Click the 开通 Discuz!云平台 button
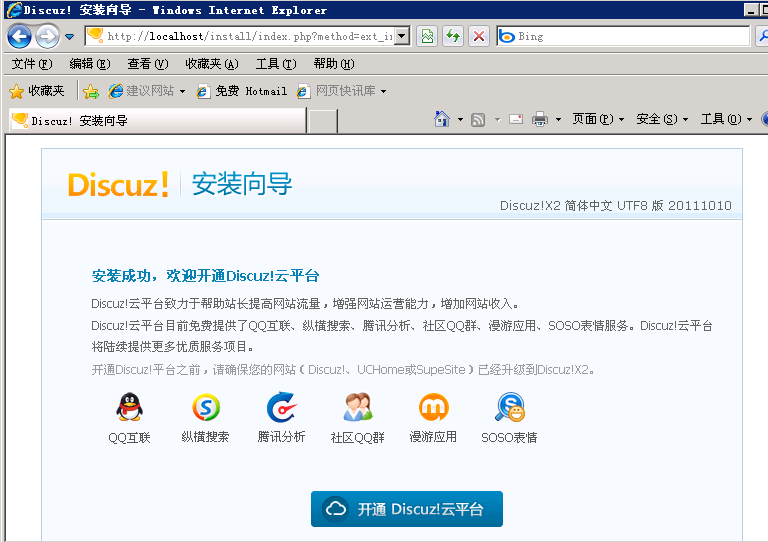The image size is (768, 542). [x=407, y=509]
